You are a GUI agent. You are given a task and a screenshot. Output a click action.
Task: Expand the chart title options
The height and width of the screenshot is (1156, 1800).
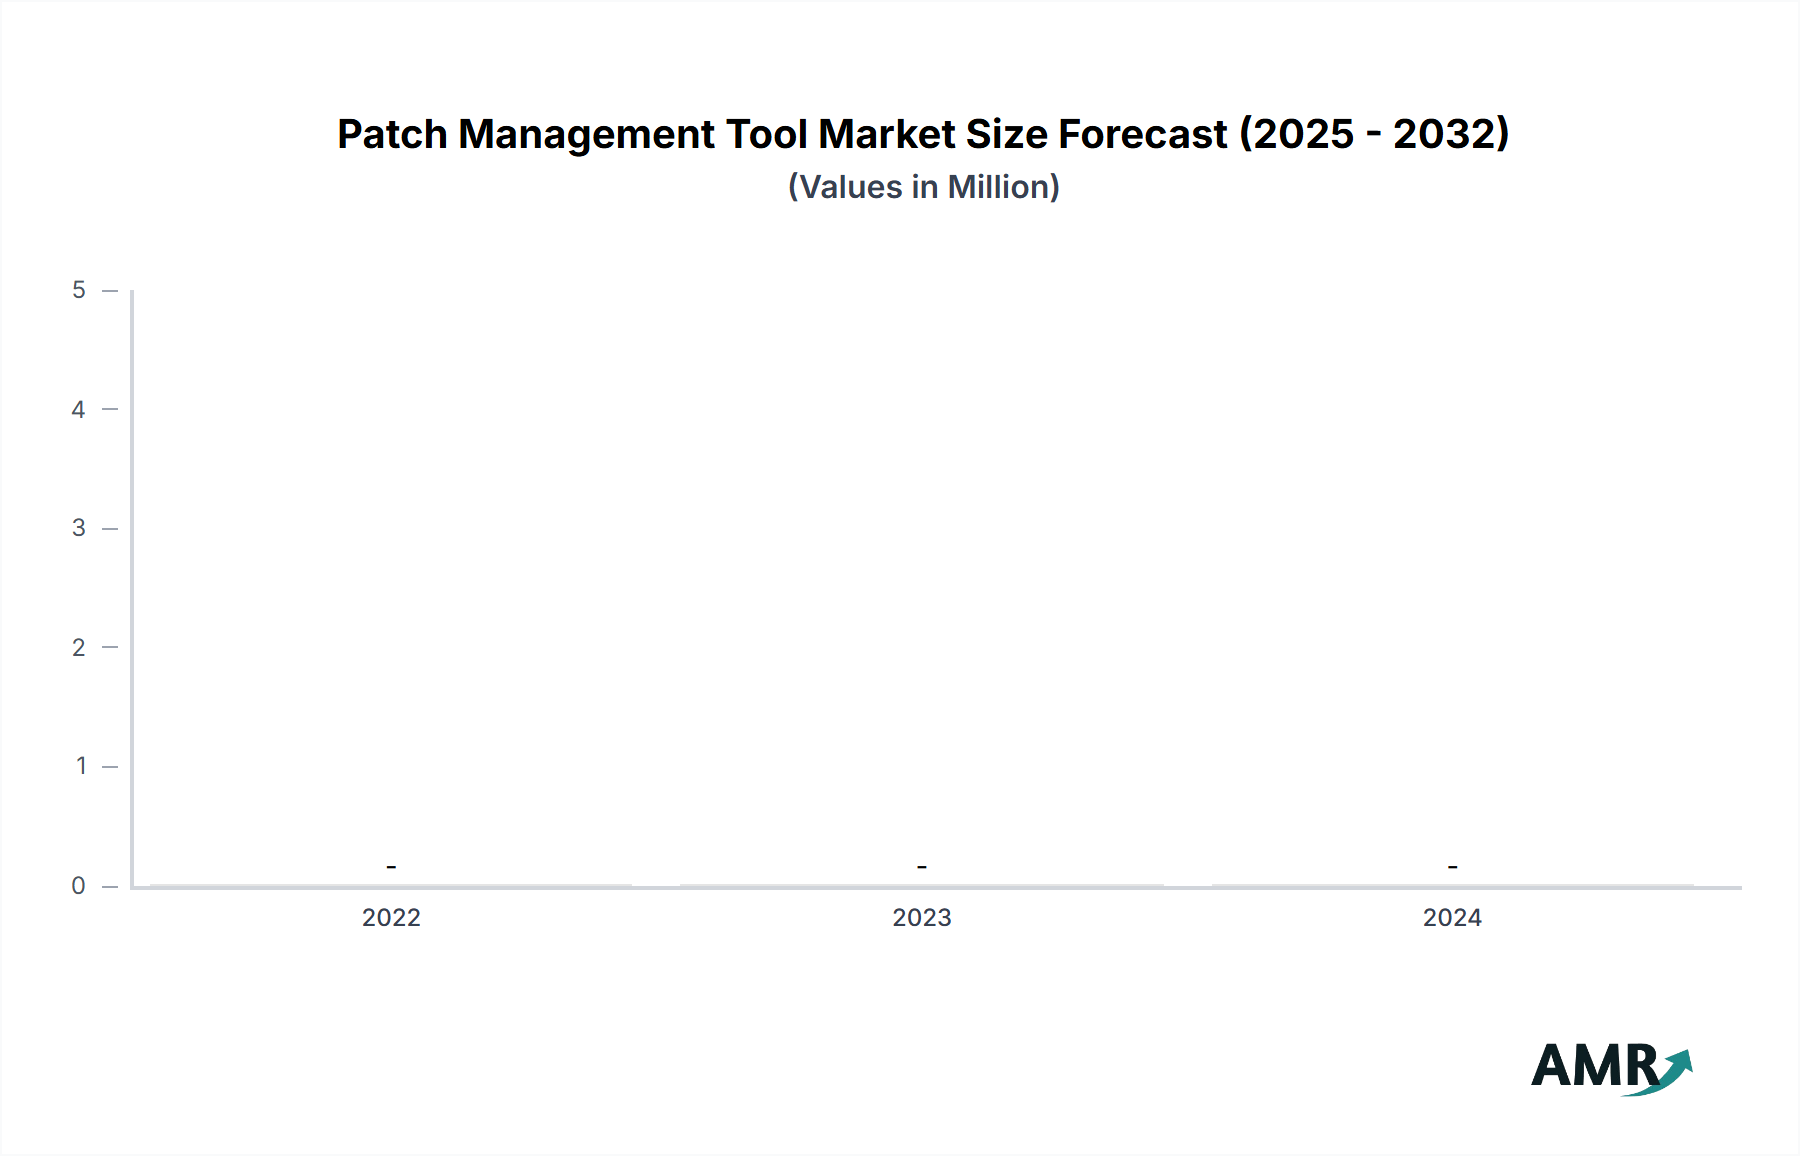click(923, 133)
